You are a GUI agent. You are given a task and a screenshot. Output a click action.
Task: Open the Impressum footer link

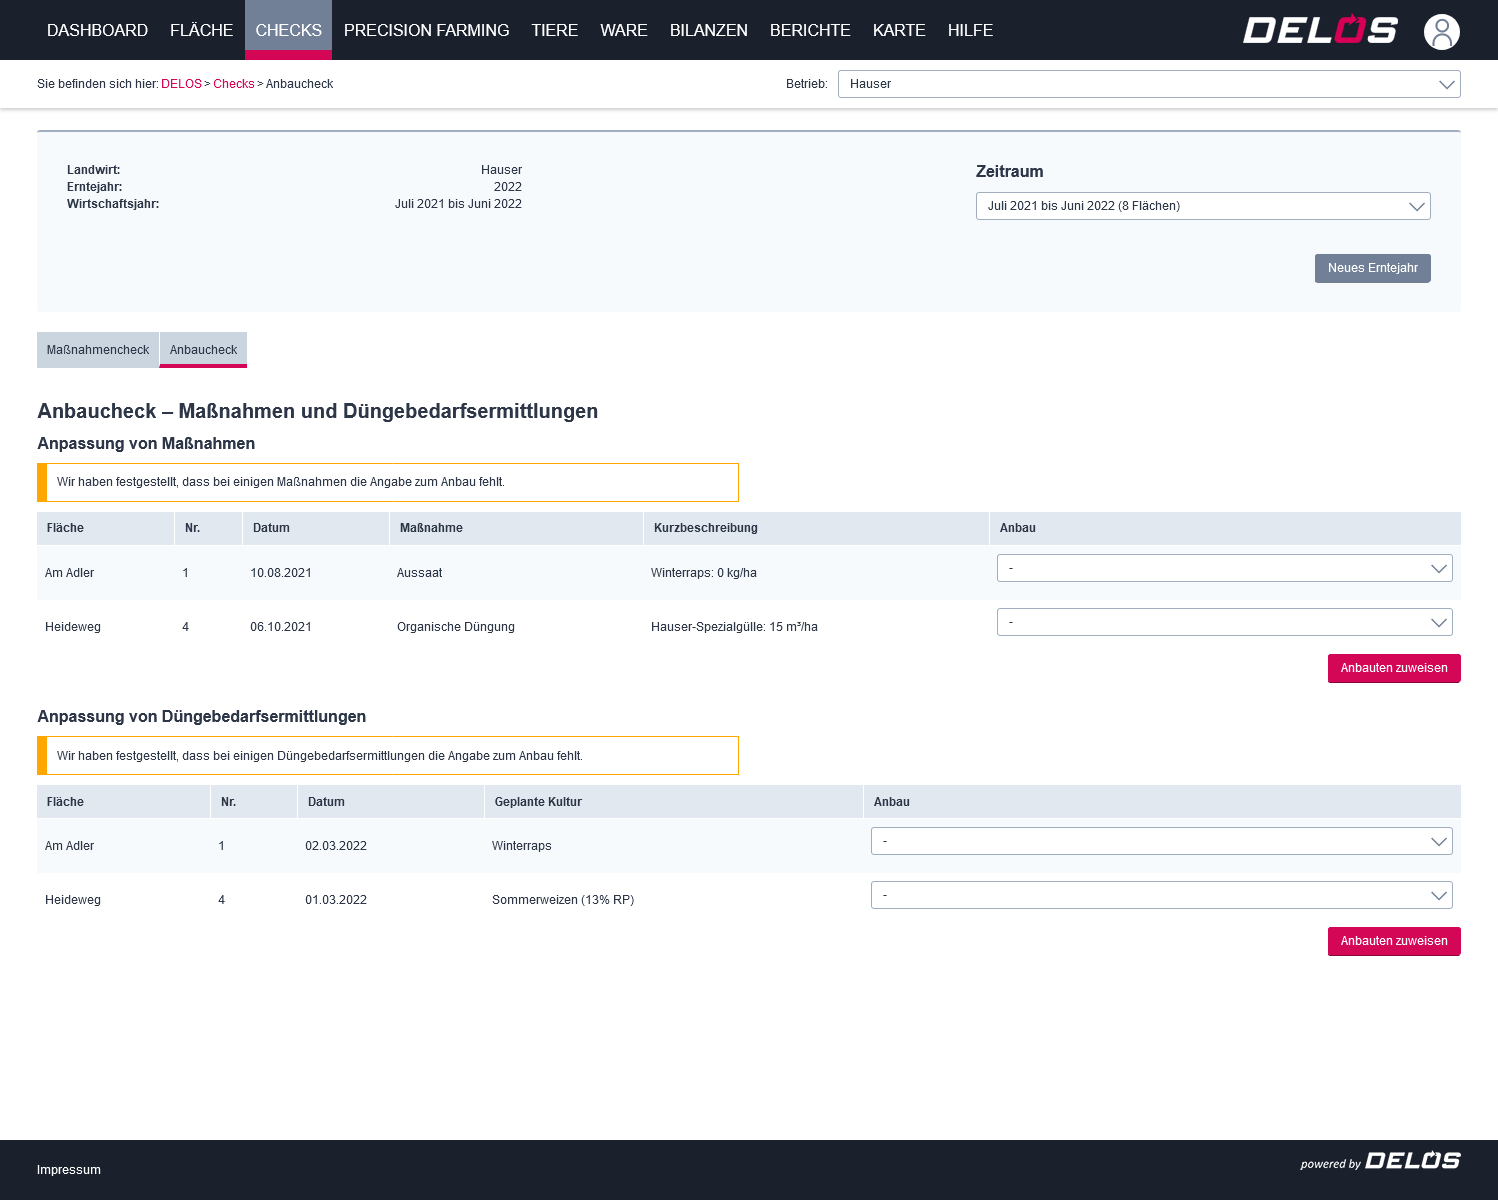69,1170
